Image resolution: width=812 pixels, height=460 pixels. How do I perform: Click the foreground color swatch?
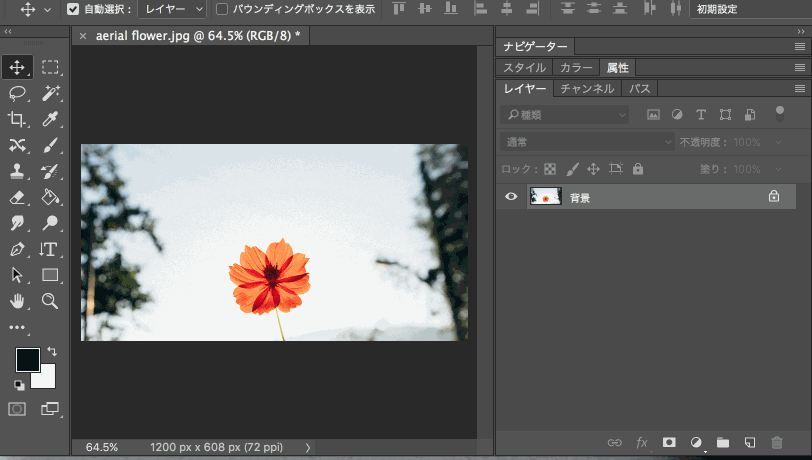[x=27, y=359]
